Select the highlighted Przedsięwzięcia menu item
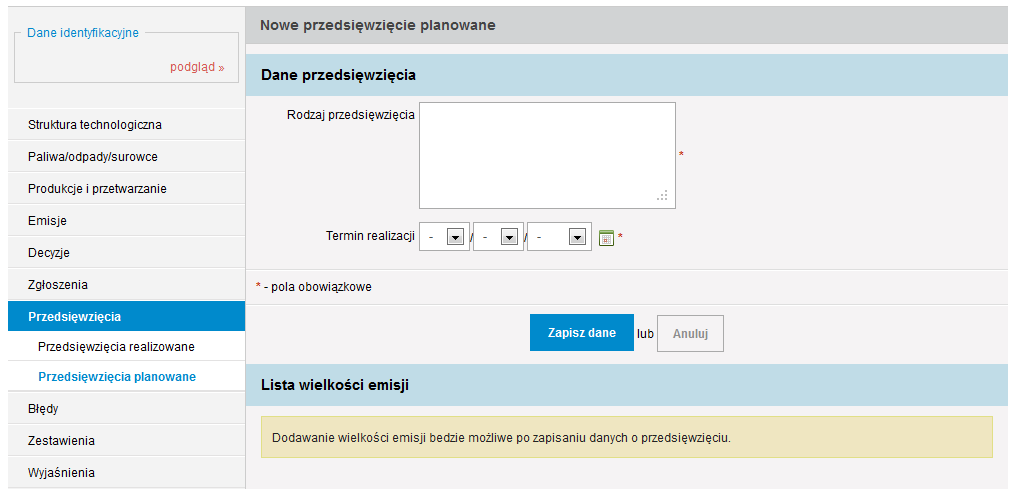 point(127,316)
